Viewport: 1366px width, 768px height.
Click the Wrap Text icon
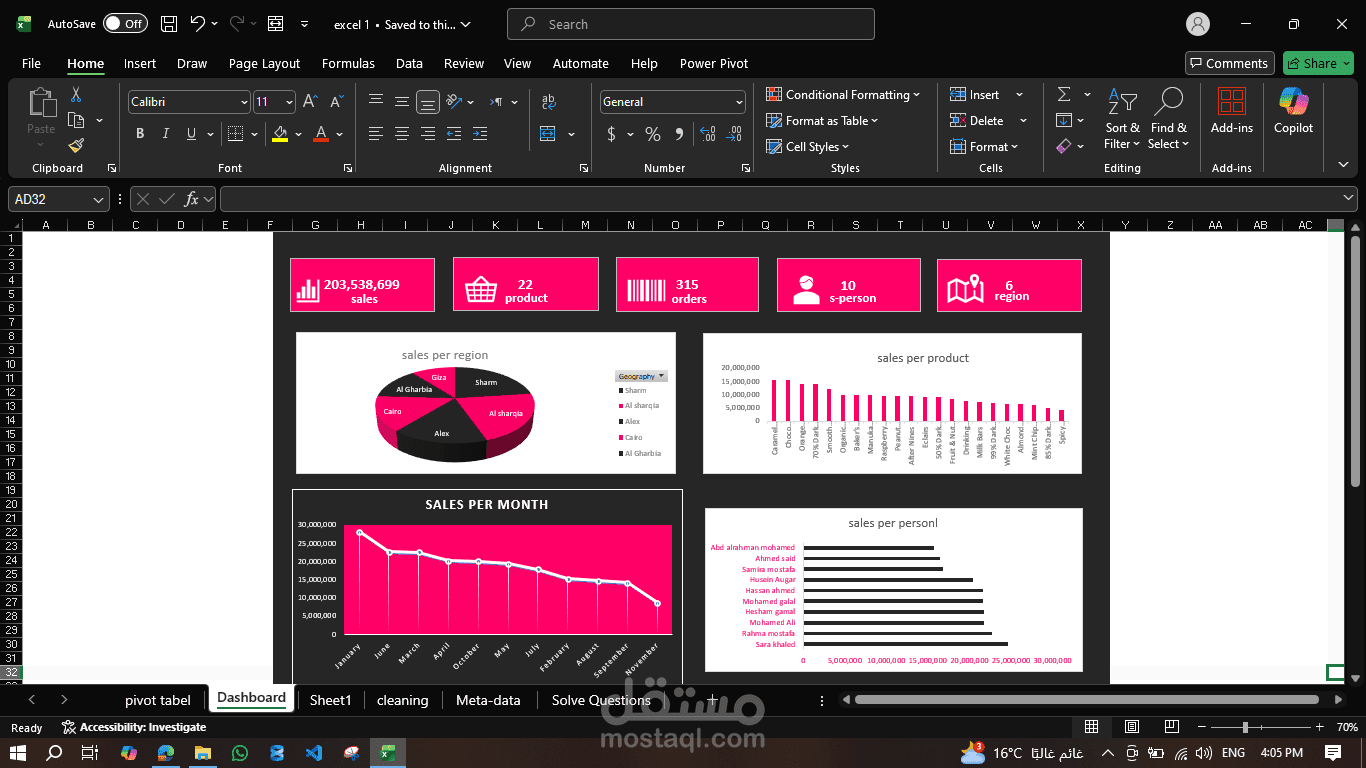[549, 102]
